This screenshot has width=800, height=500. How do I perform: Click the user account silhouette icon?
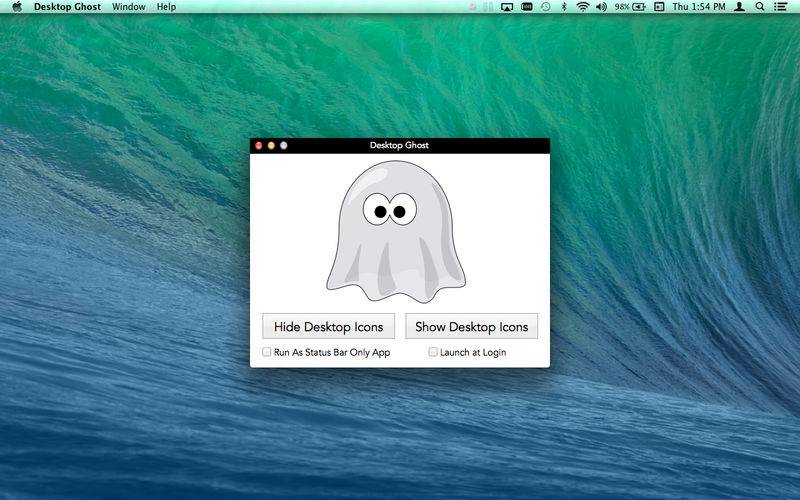[739, 7]
